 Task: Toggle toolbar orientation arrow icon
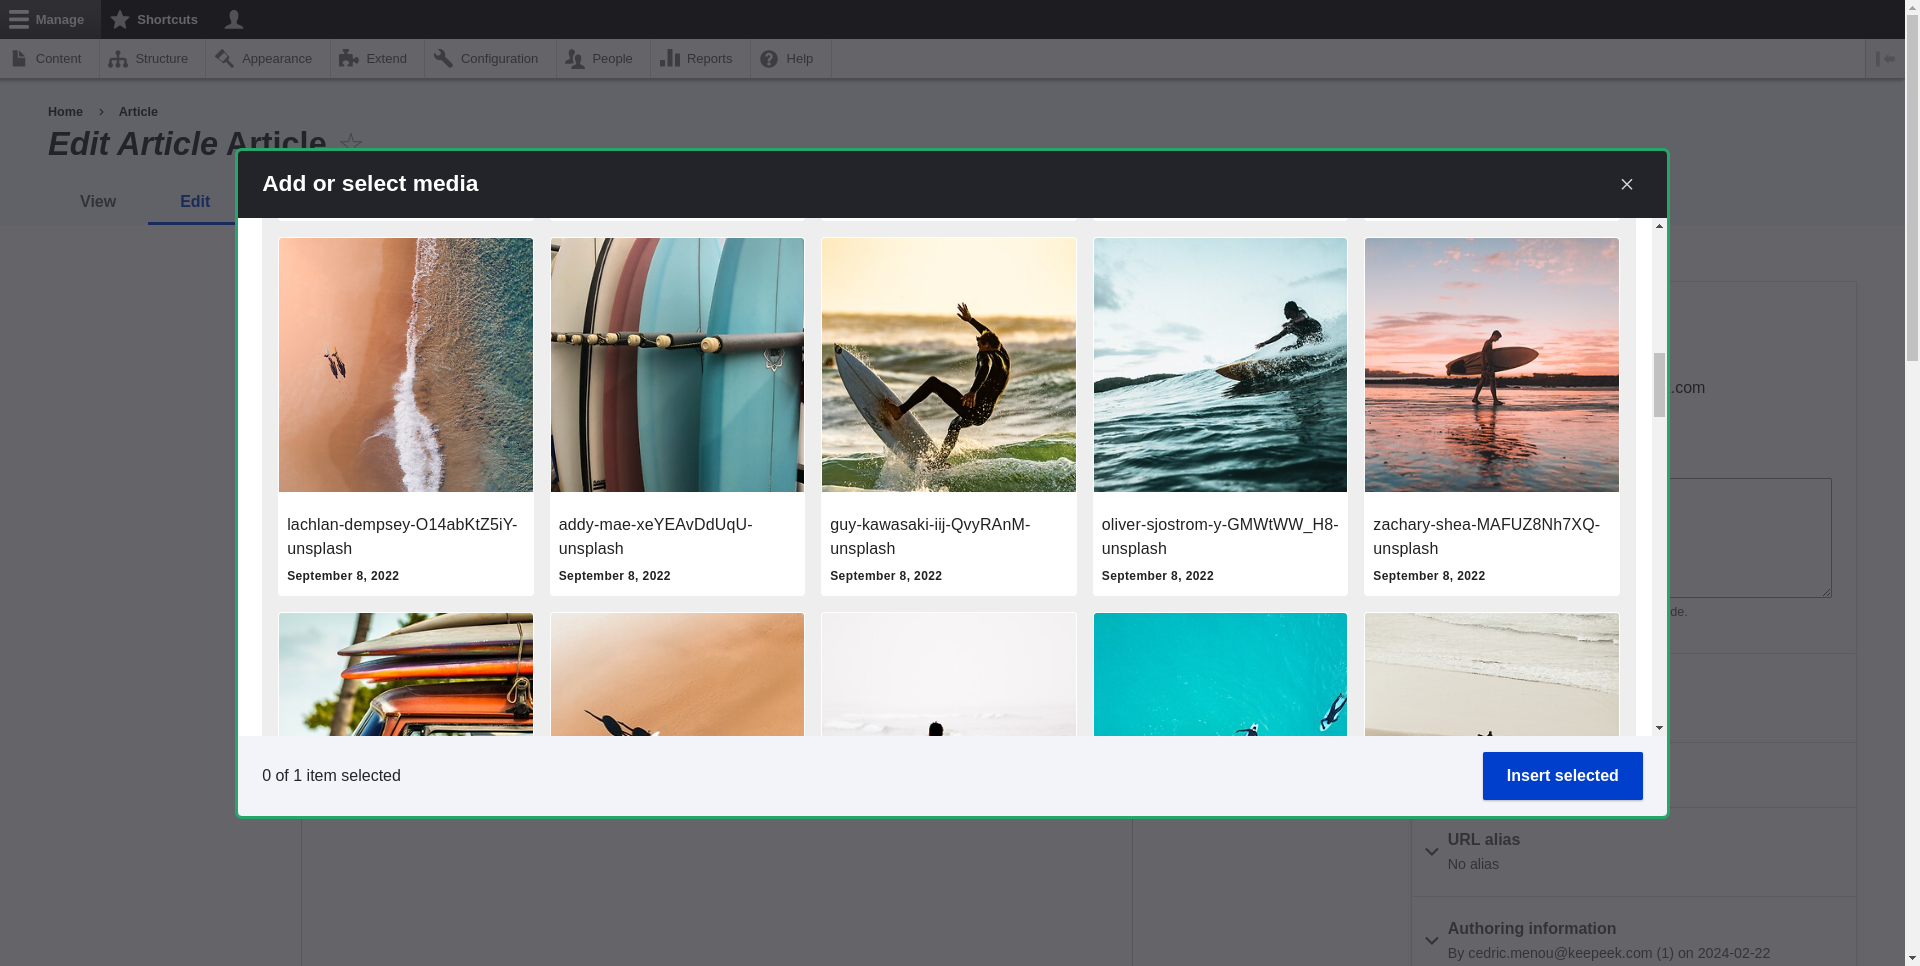tap(1885, 59)
